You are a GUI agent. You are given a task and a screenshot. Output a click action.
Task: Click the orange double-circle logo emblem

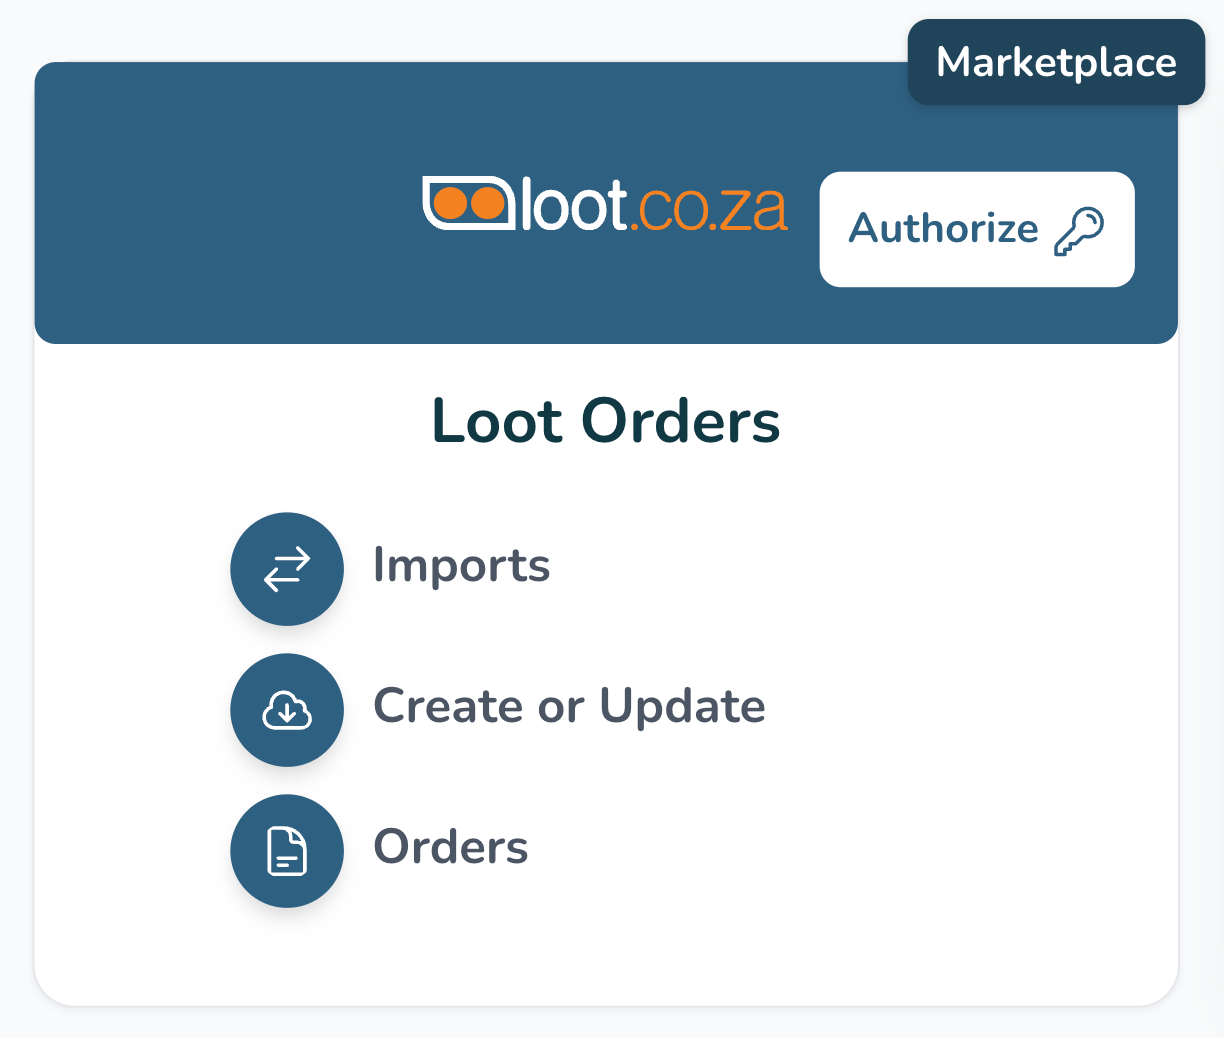(470, 203)
